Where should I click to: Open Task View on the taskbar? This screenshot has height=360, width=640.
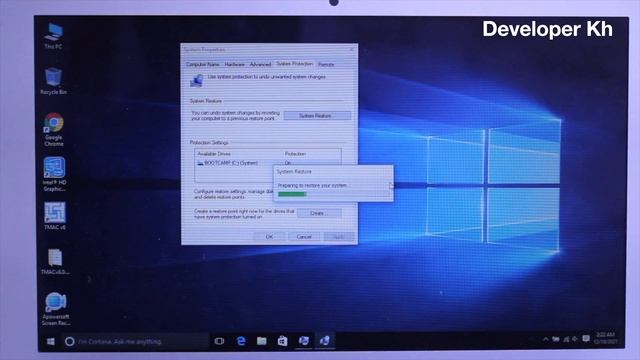click(x=219, y=341)
